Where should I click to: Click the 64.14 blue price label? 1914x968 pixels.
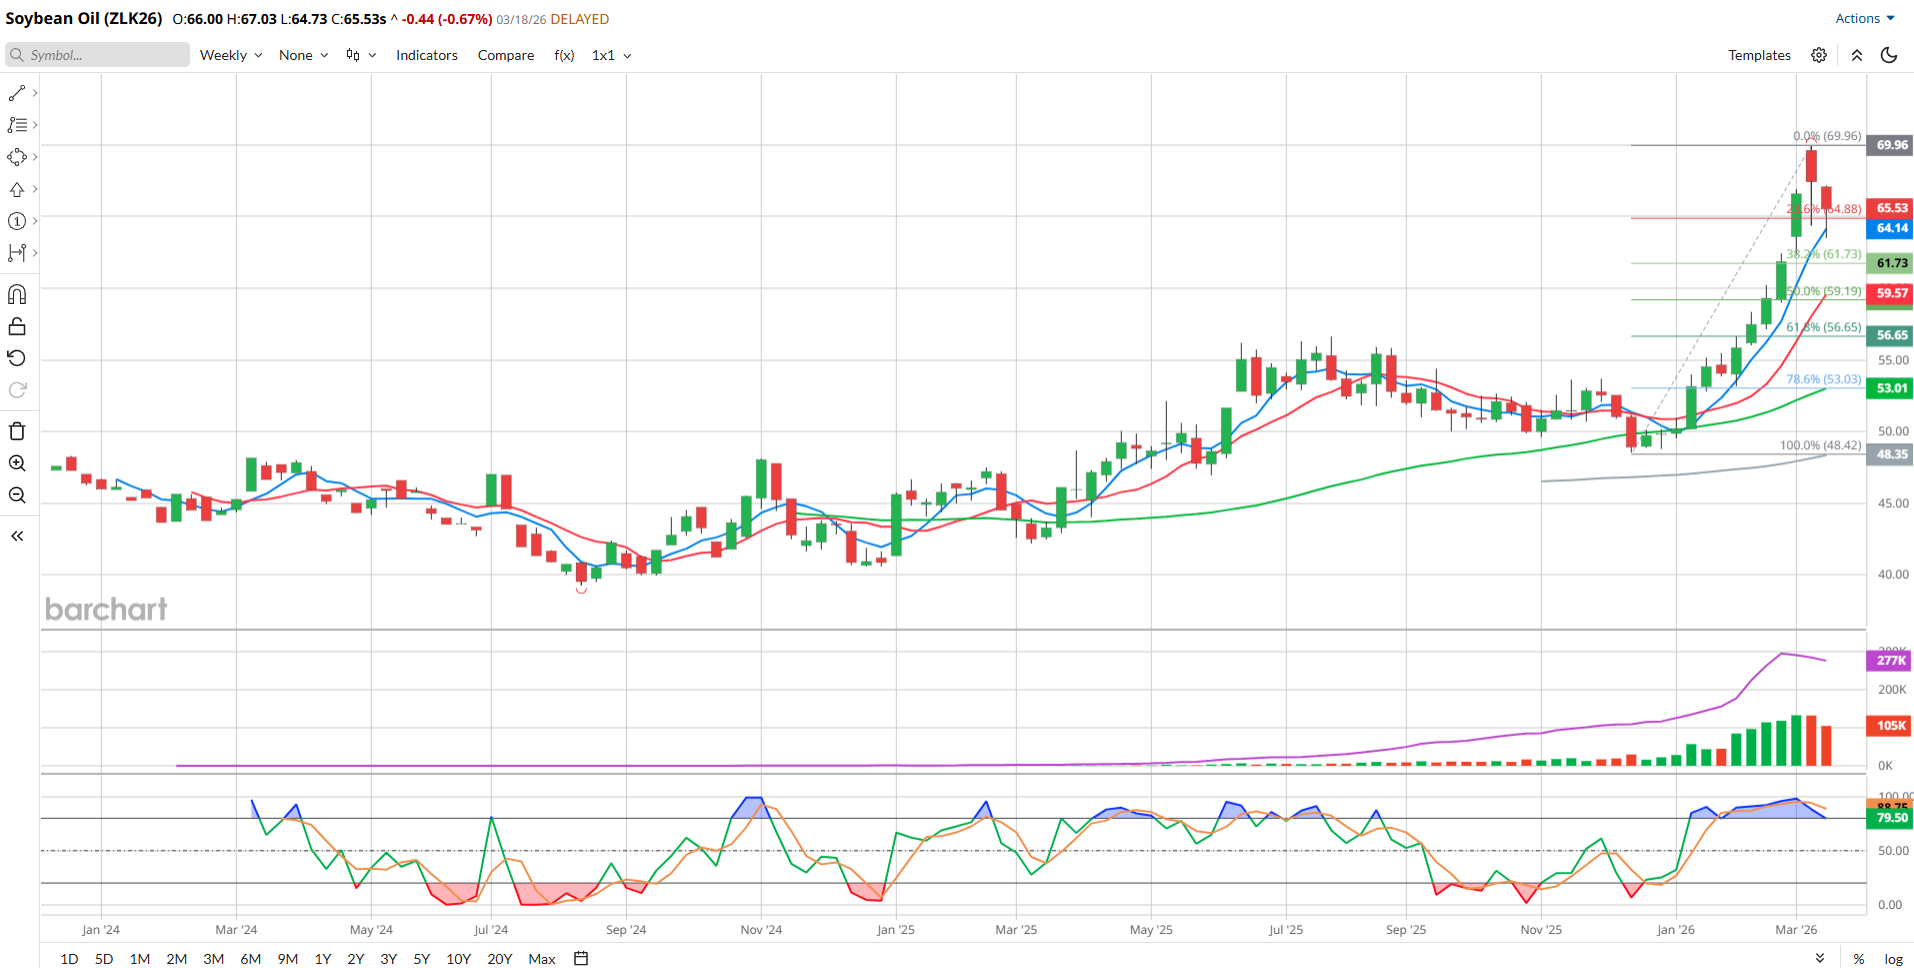click(1890, 228)
